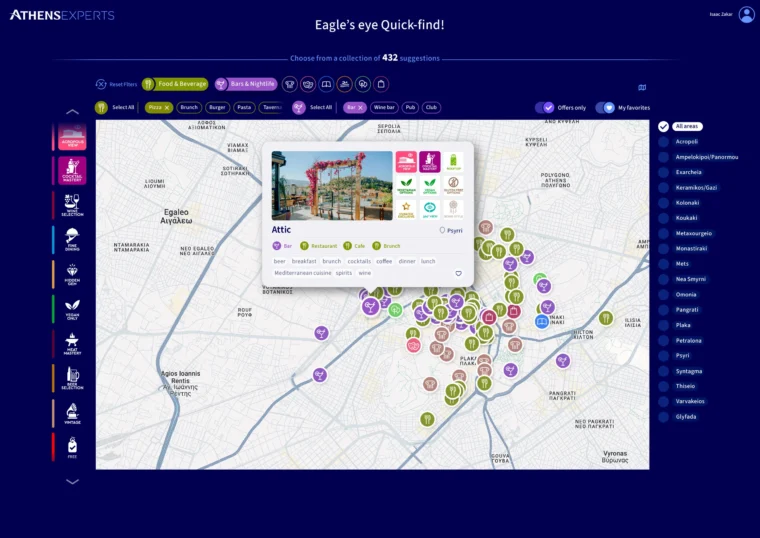
Task: Click the Wine Selection sidebar icon
Action: [x=72, y=205]
